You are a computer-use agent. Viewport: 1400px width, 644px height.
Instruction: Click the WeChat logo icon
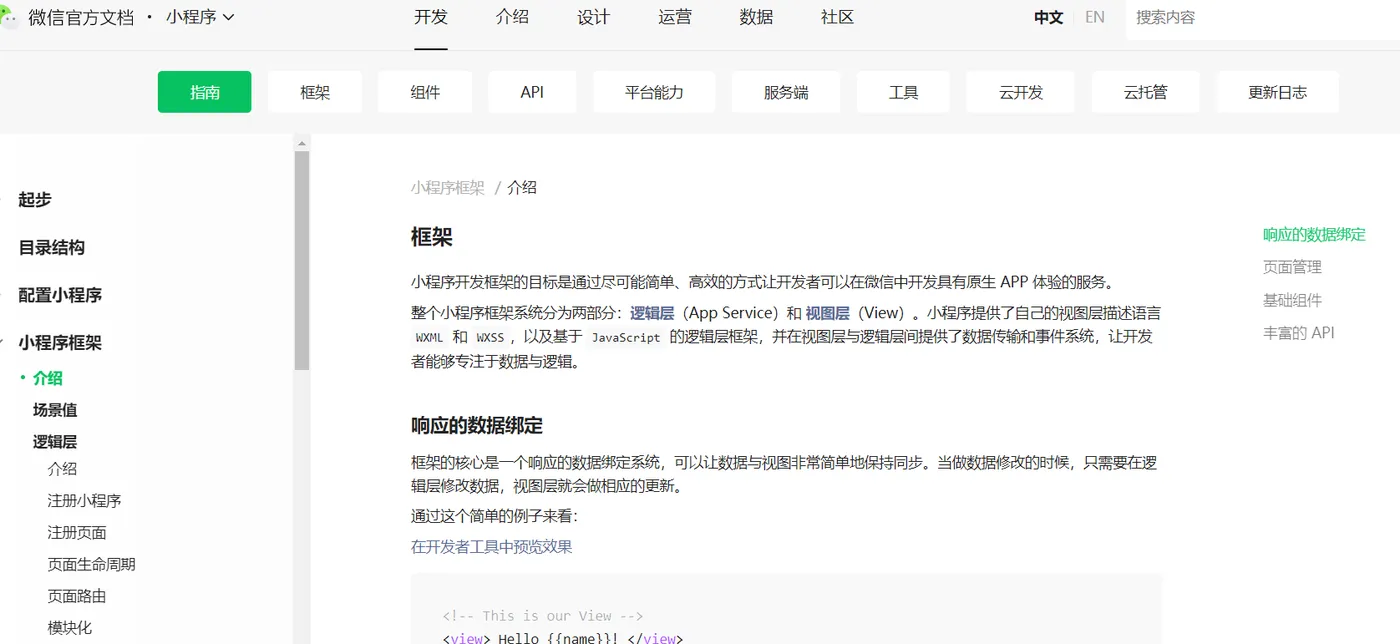(9, 17)
